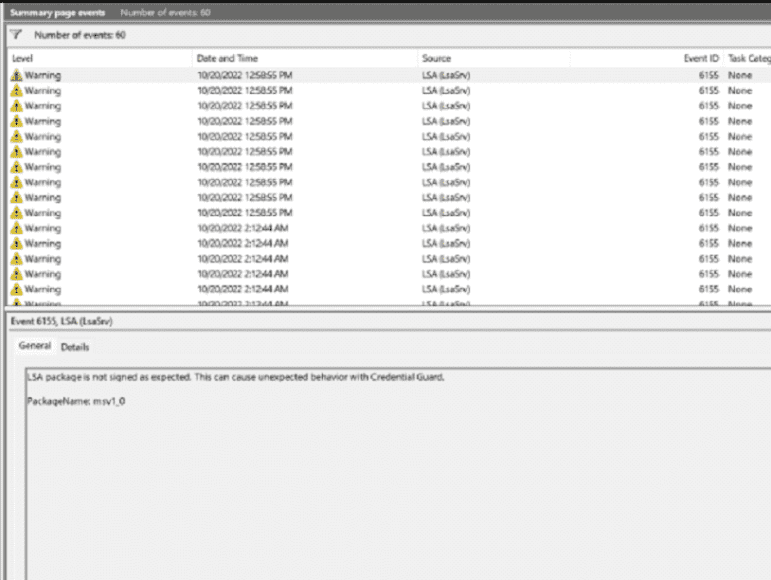Click the 6155 Event ID cell of the highlighted row

tap(709, 75)
